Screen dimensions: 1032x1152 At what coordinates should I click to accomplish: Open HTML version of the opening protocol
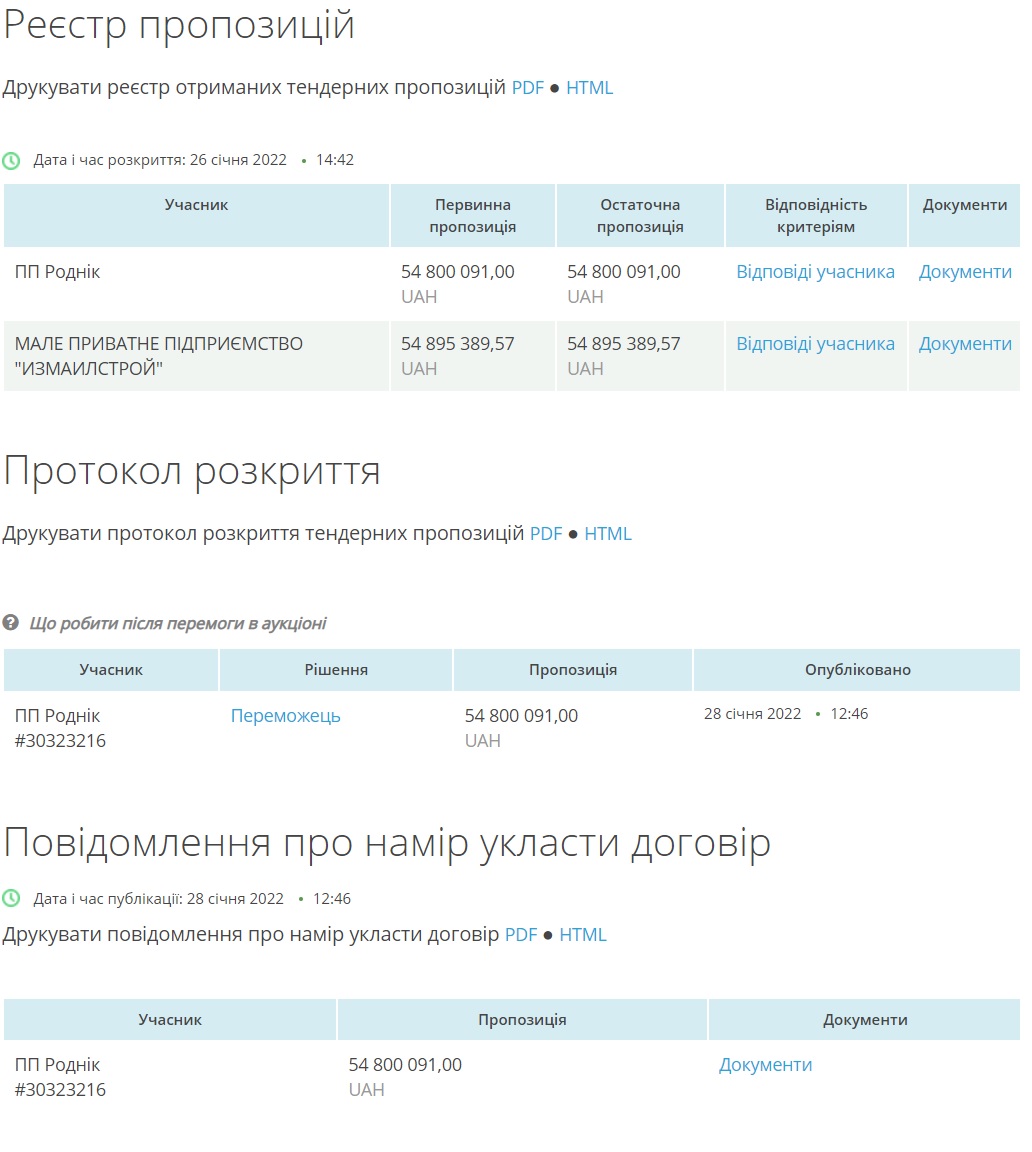608,534
